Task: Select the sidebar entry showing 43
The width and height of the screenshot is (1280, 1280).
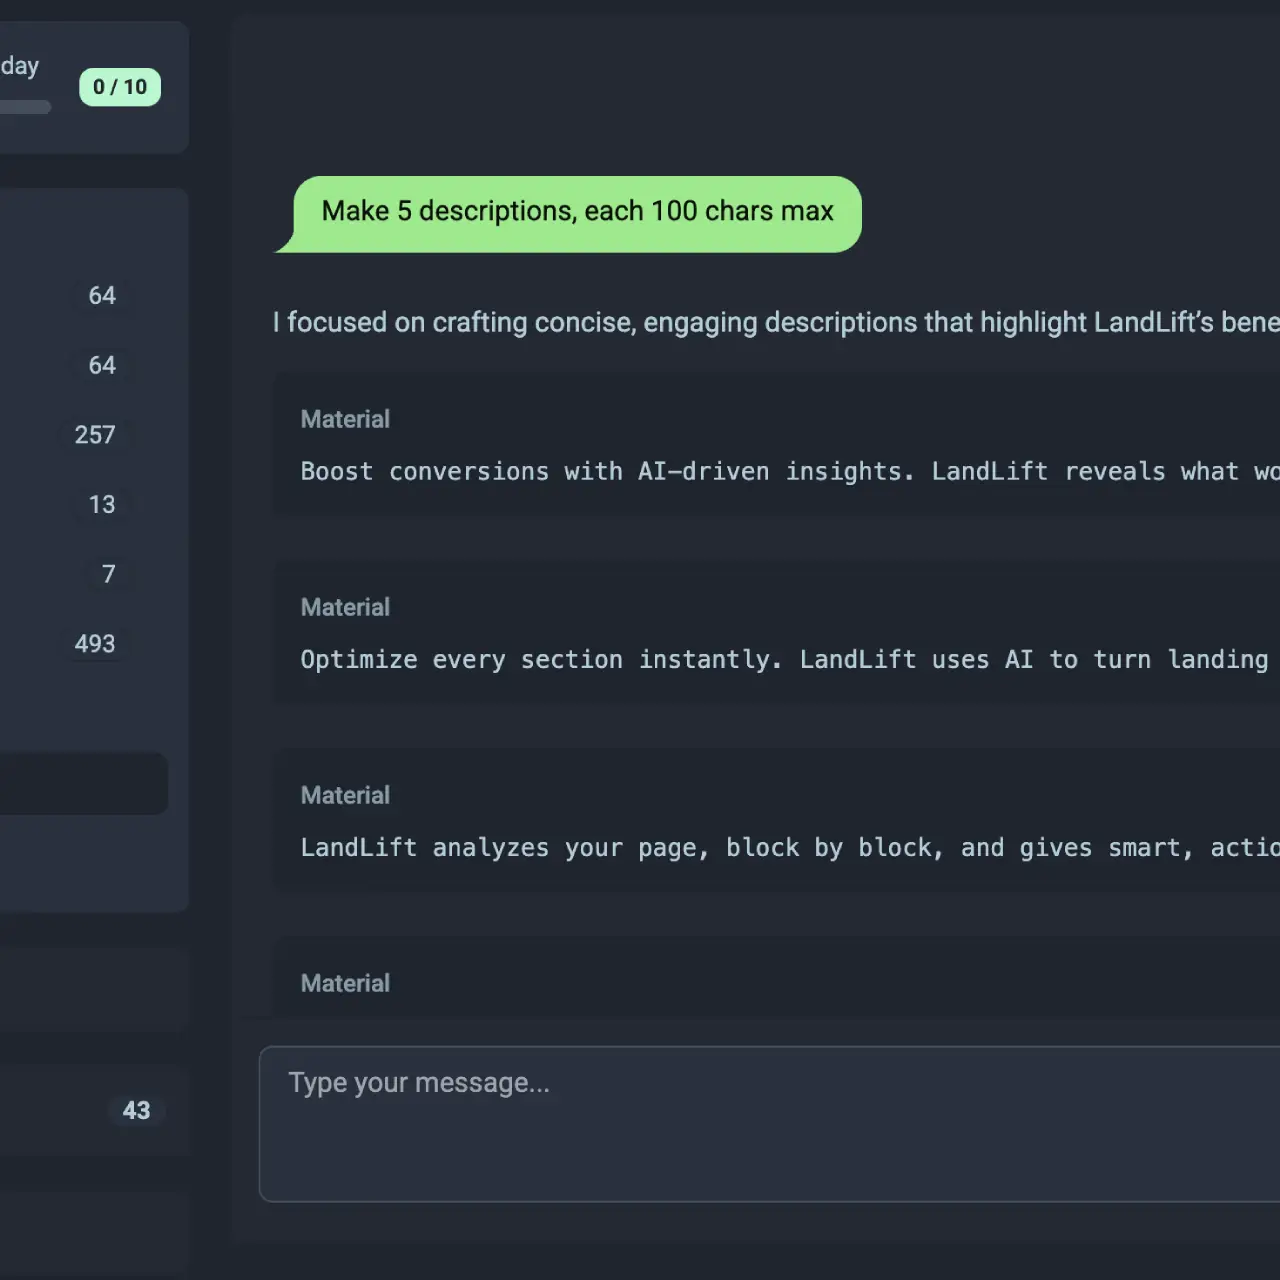Action: pyautogui.click(x=136, y=1110)
